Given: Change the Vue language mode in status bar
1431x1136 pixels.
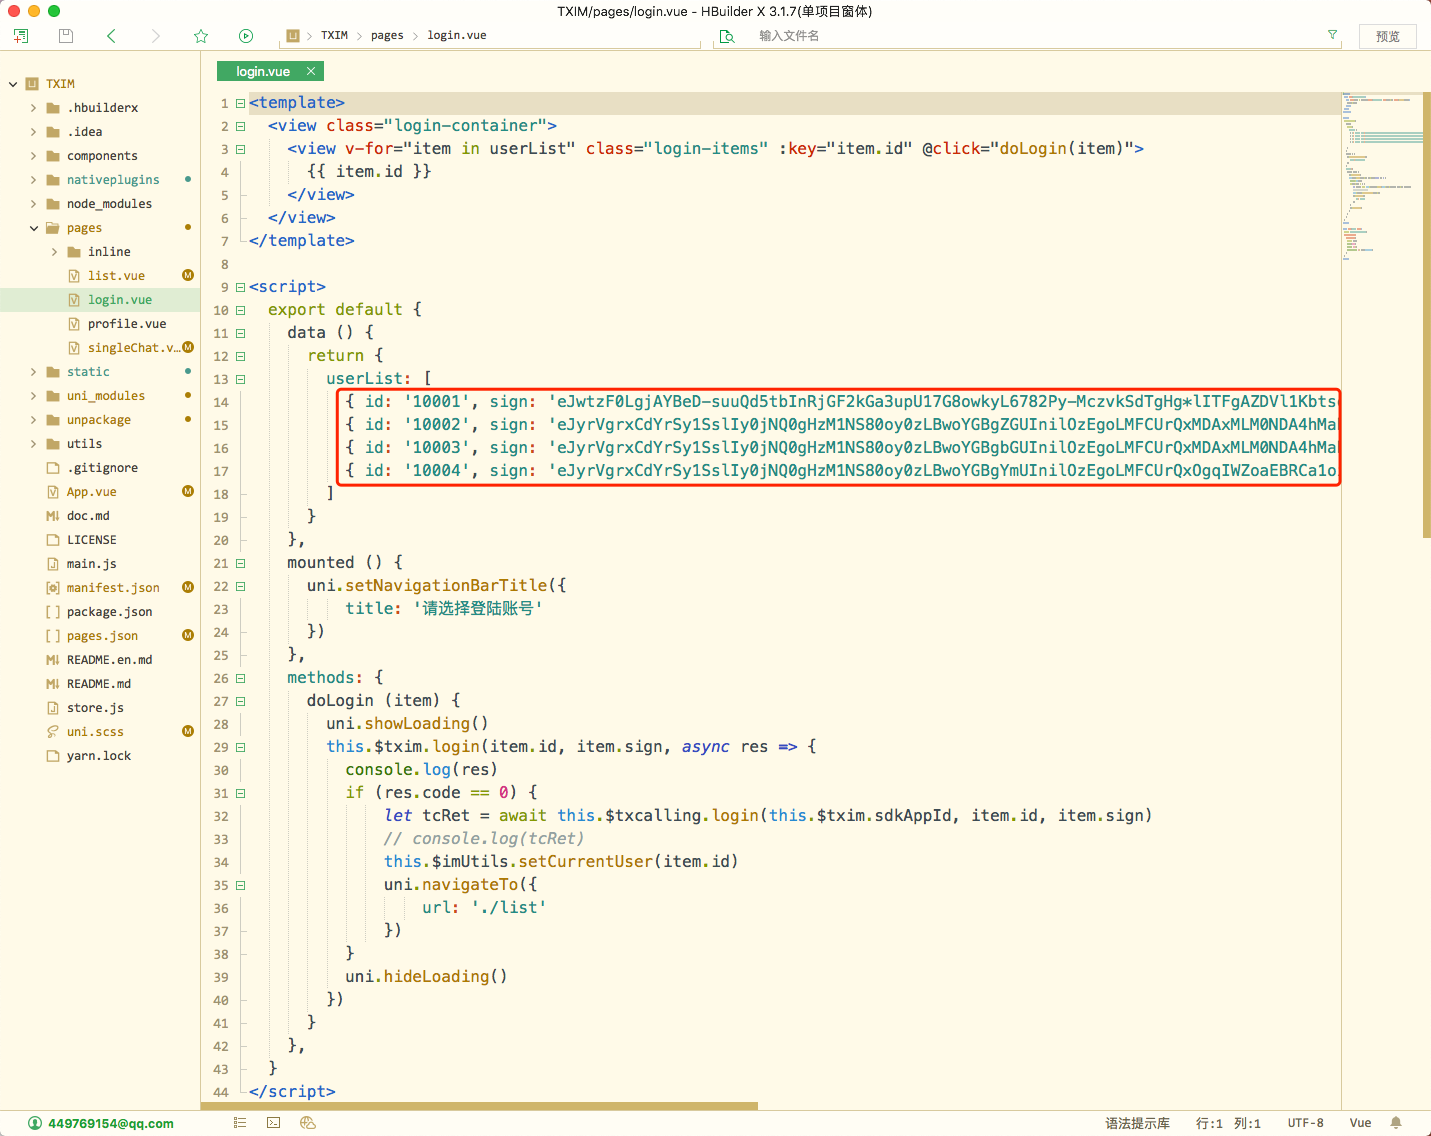Looking at the screenshot, I should (x=1360, y=1123).
